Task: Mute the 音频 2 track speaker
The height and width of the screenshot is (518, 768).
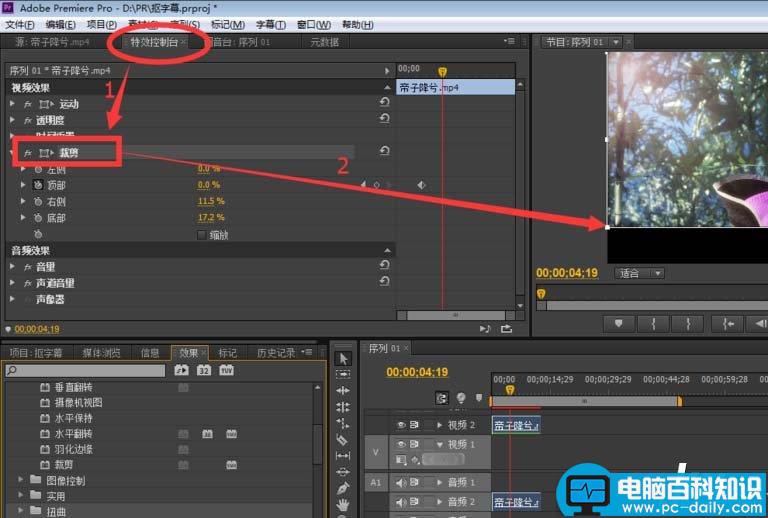Action: point(401,502)
